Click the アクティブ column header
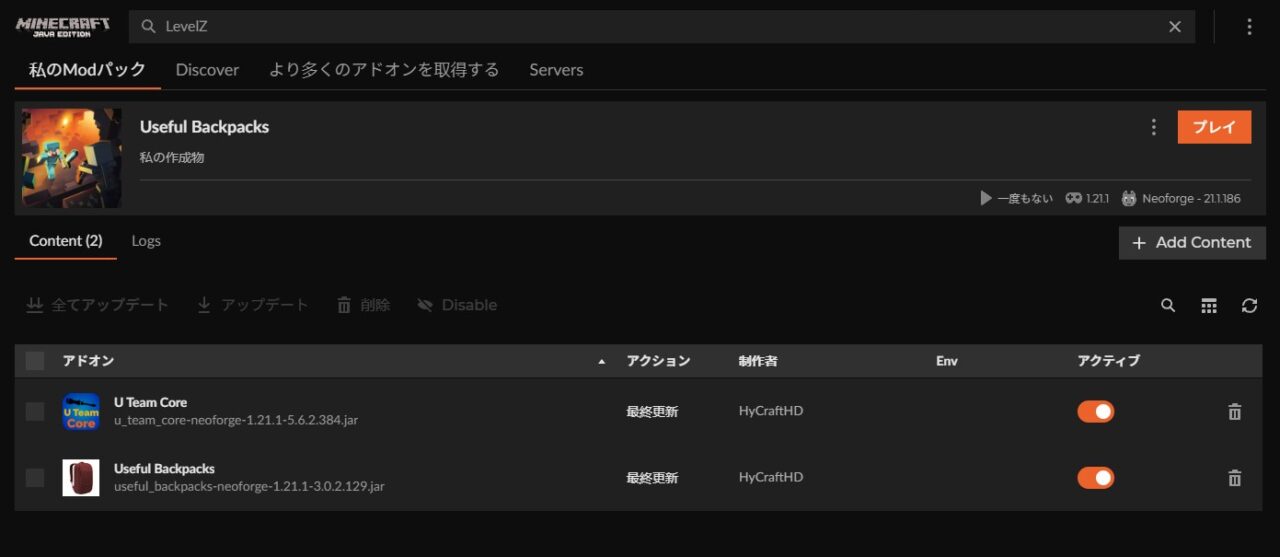The width and height of the screenshot is (1280, 557). (1108, 361)
